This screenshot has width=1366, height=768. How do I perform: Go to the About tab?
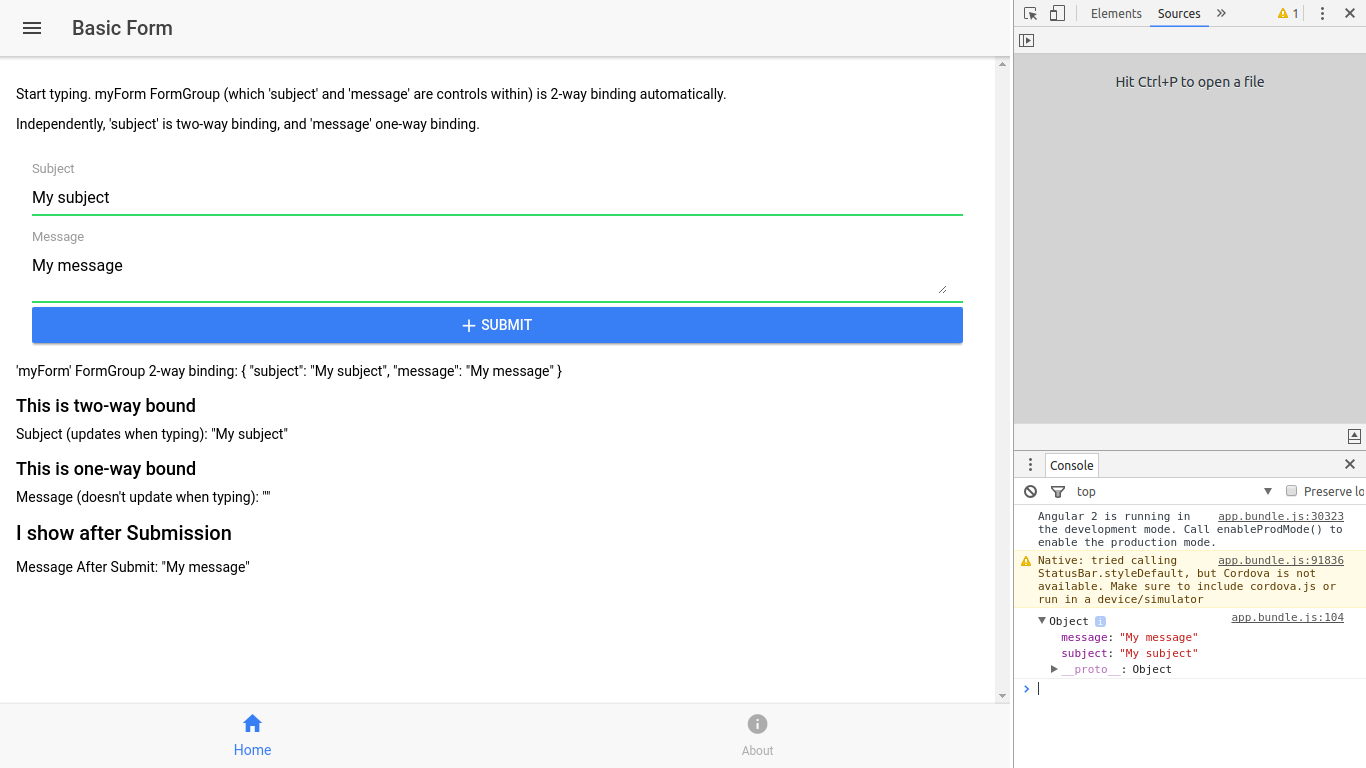click(x=757, y=735)
